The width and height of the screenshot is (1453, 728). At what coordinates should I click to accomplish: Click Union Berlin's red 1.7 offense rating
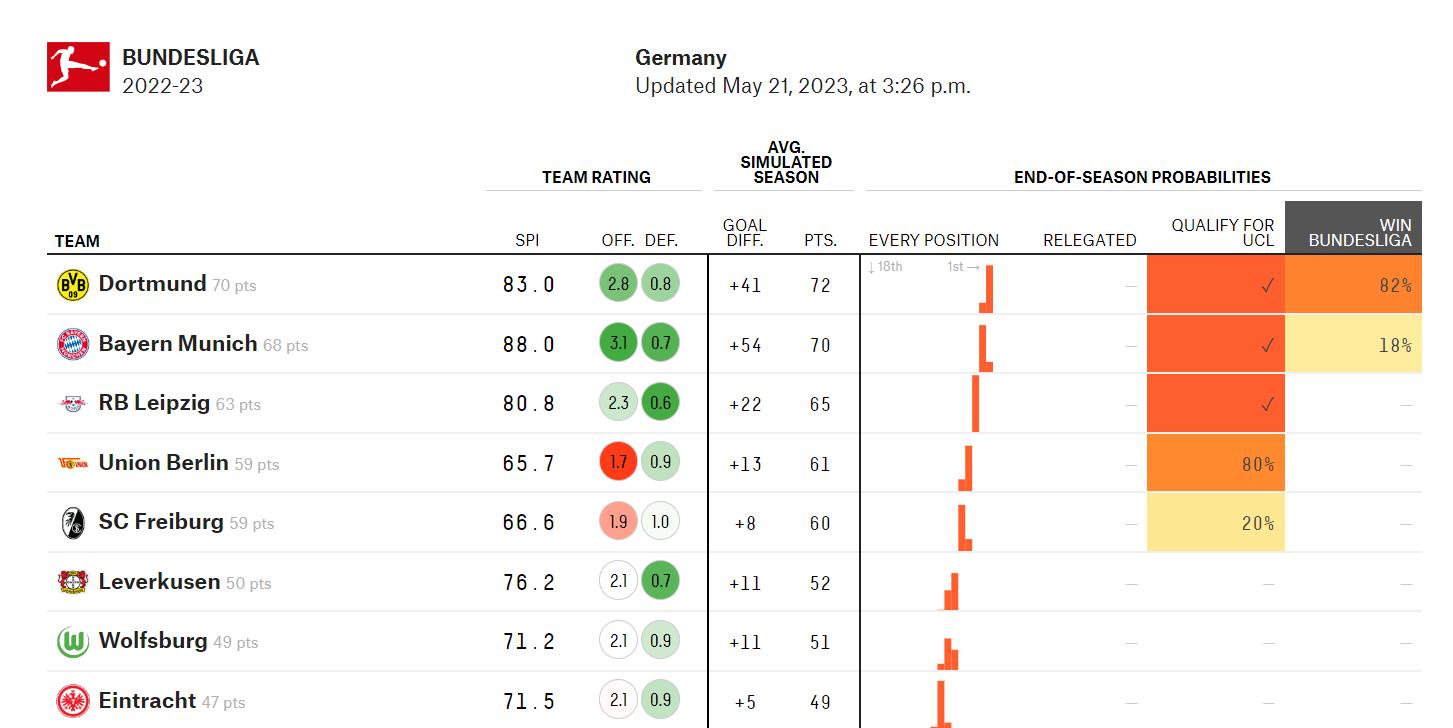pos(618,463)
